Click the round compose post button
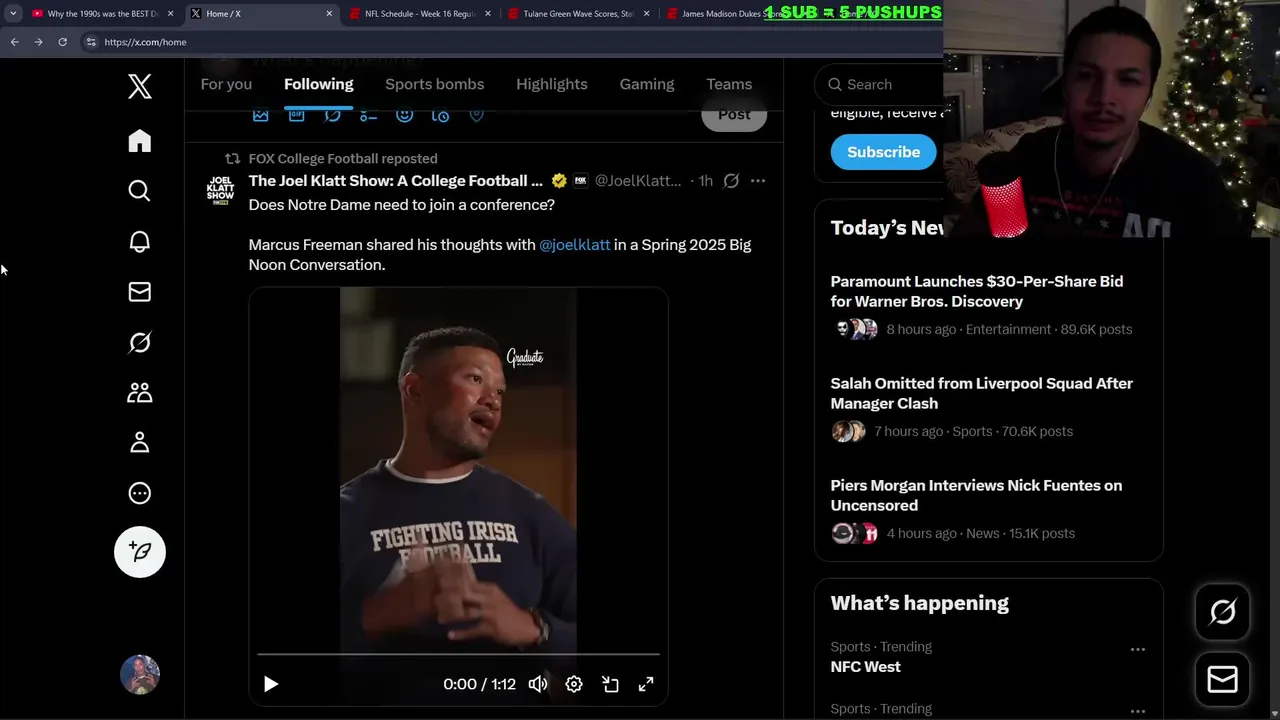 pos(140,552)
